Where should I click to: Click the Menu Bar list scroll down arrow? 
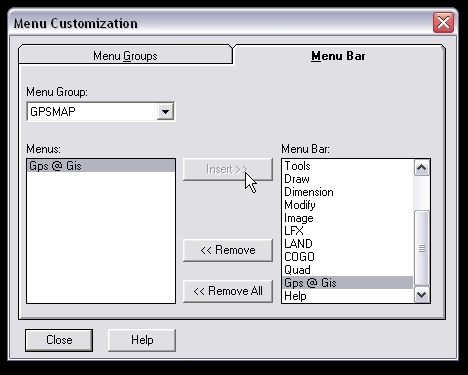422,295
